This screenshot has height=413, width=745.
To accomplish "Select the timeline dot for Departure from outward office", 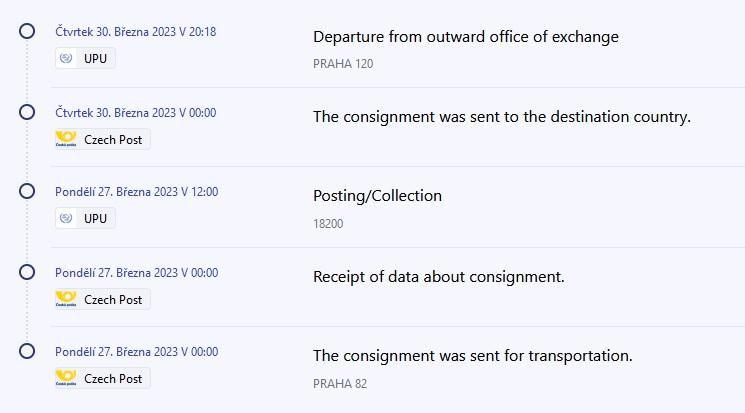I will point(27,32).
